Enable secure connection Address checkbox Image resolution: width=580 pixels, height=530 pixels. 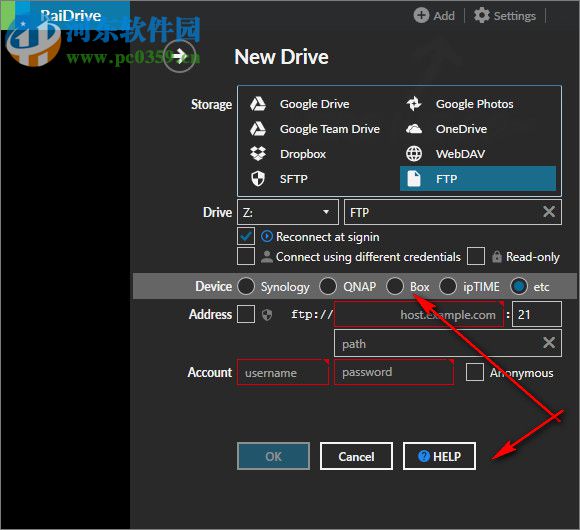tap(246, 314)
